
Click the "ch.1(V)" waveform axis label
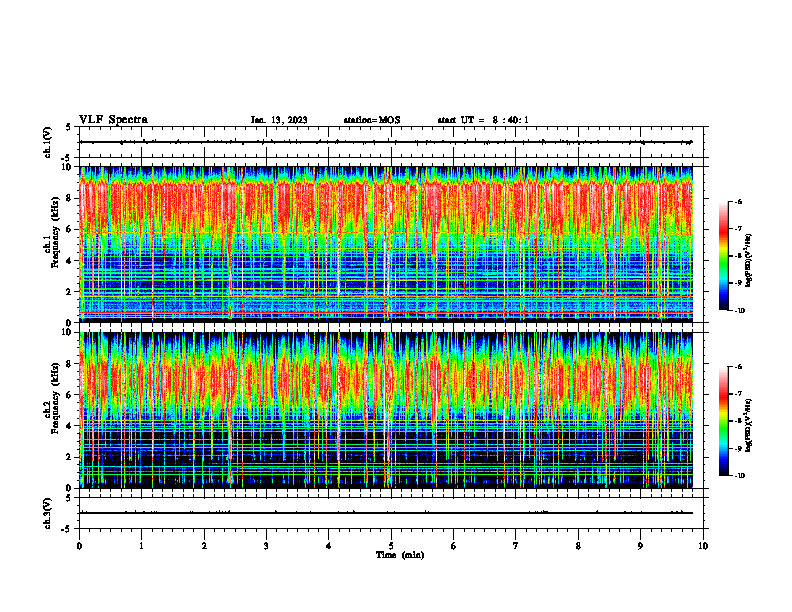click(47, 142)
